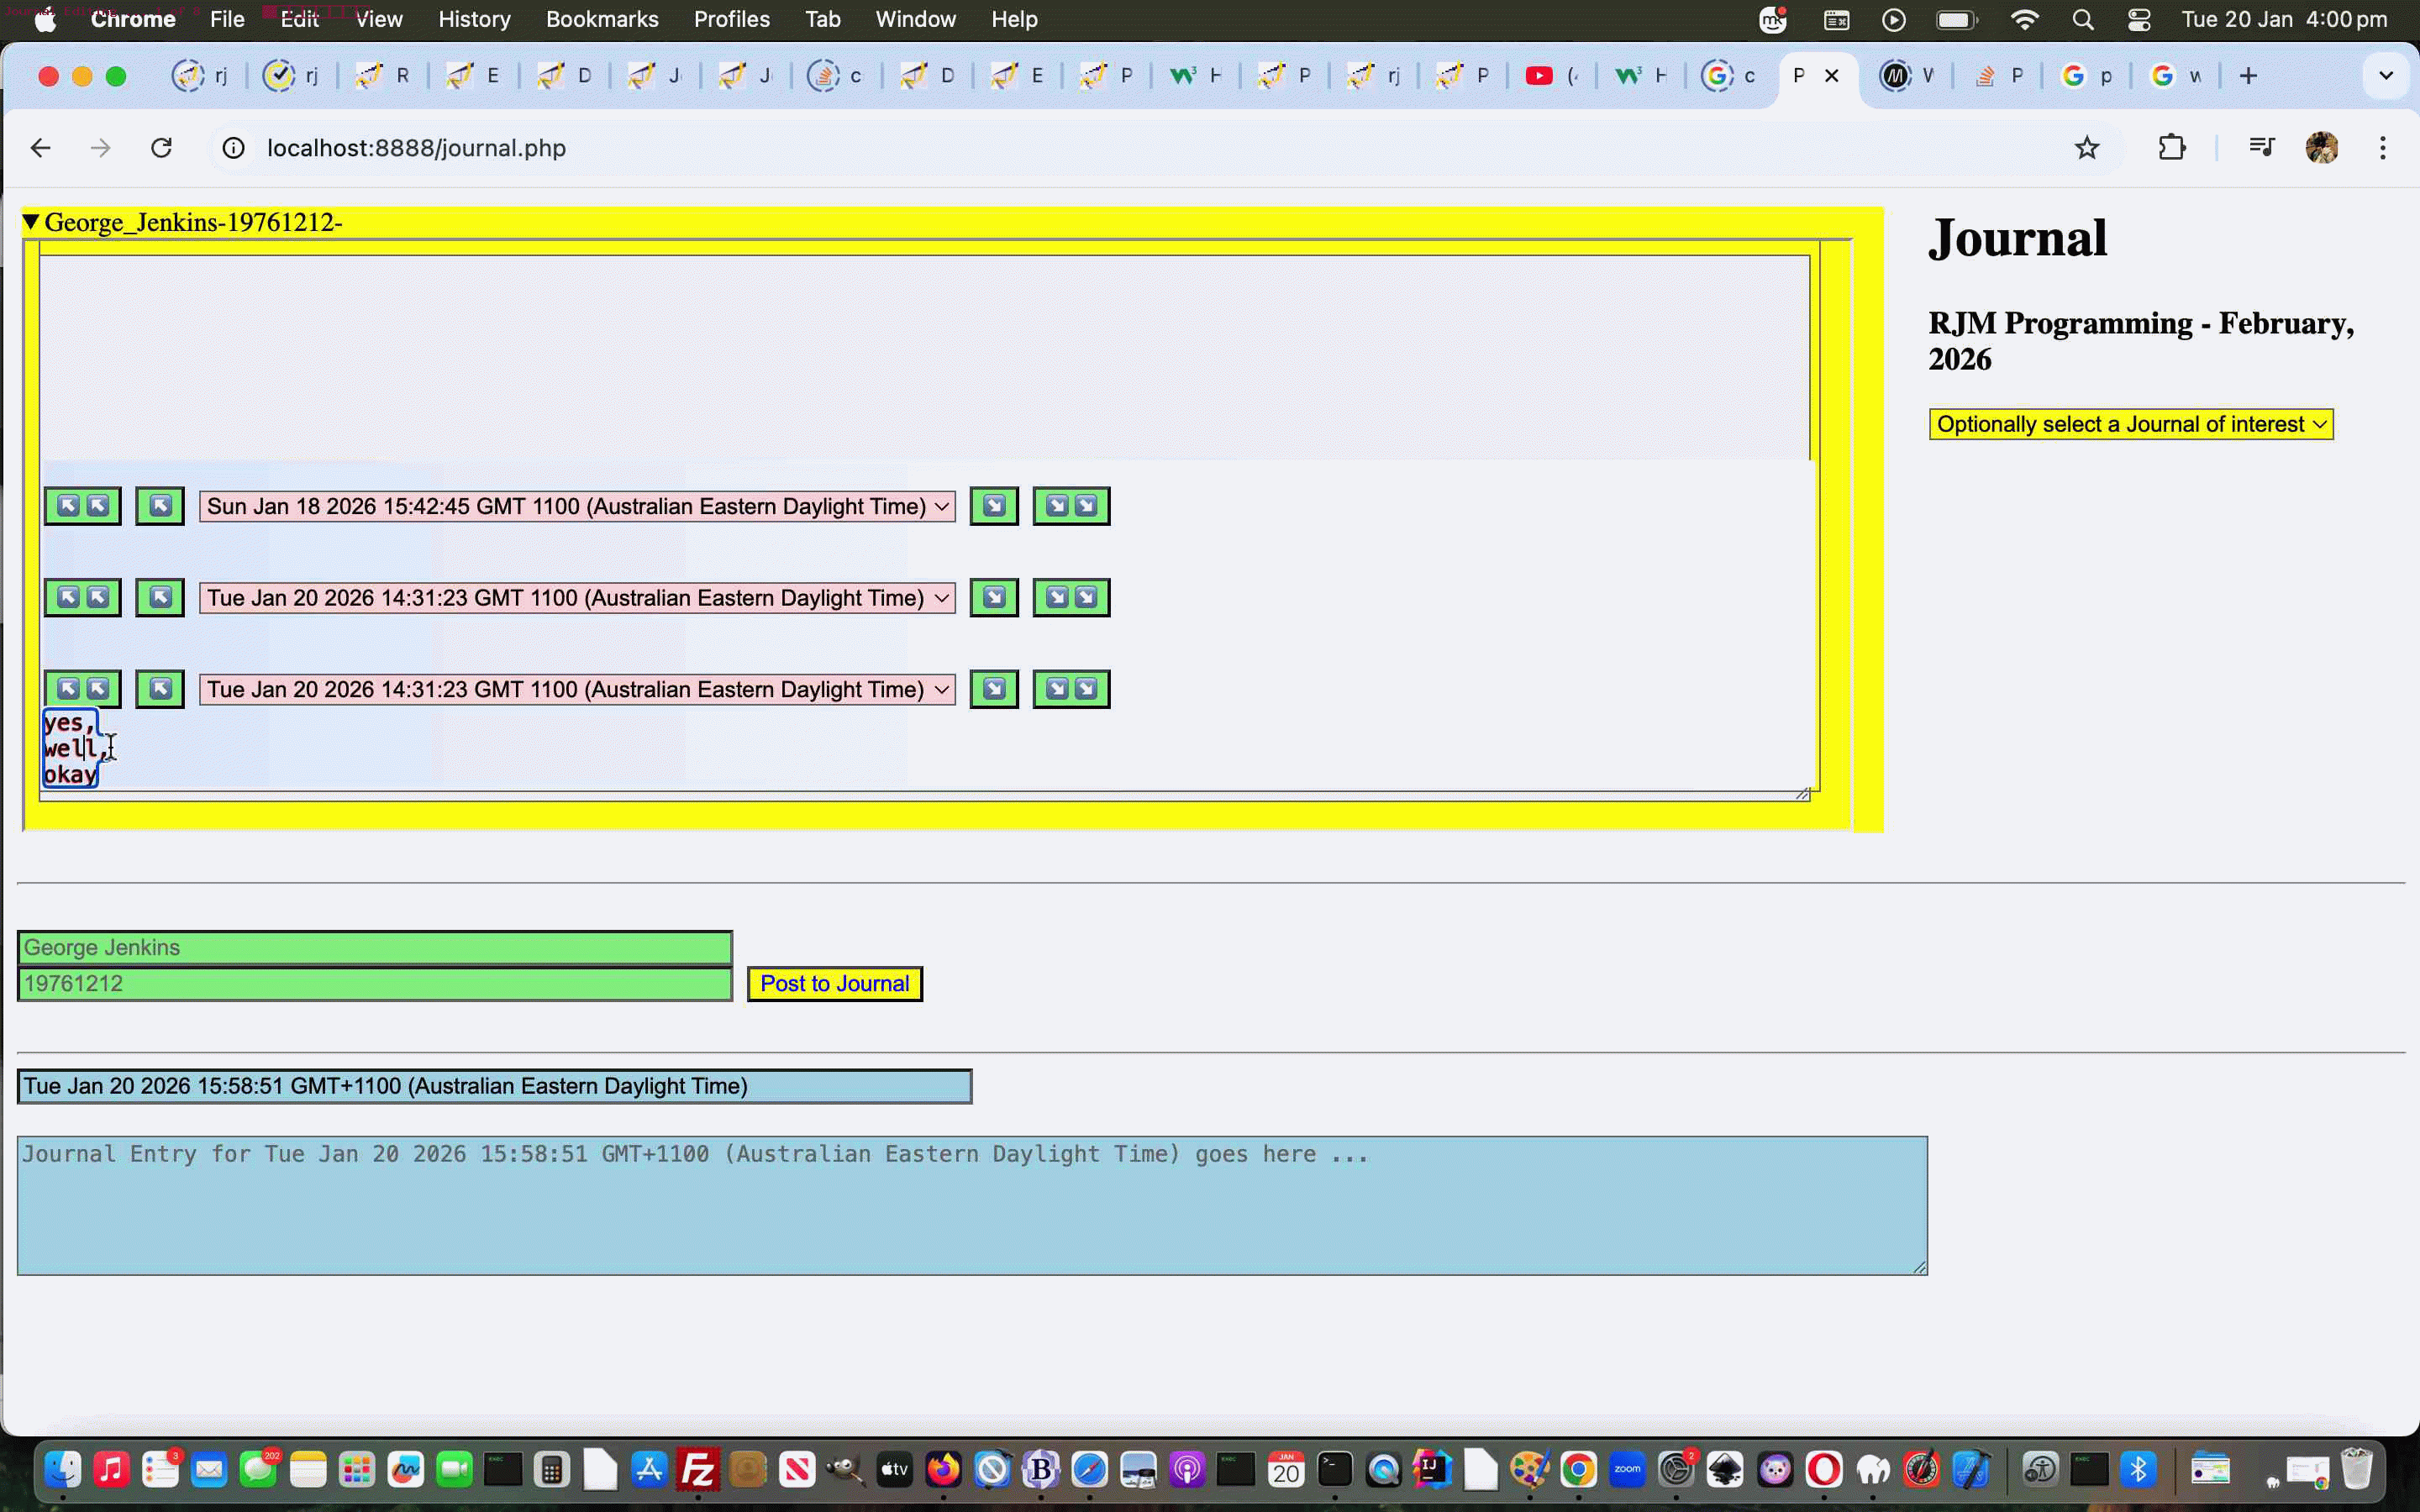Screen dimensions: 2420x1512
Task: Toggle the bookmark star in the address bar
Action: coord(2086,147)
